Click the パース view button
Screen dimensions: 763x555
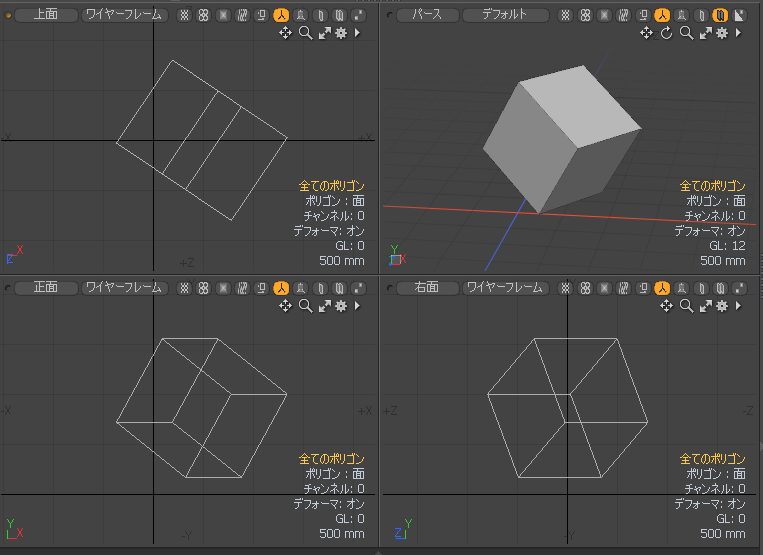[427, 15]
